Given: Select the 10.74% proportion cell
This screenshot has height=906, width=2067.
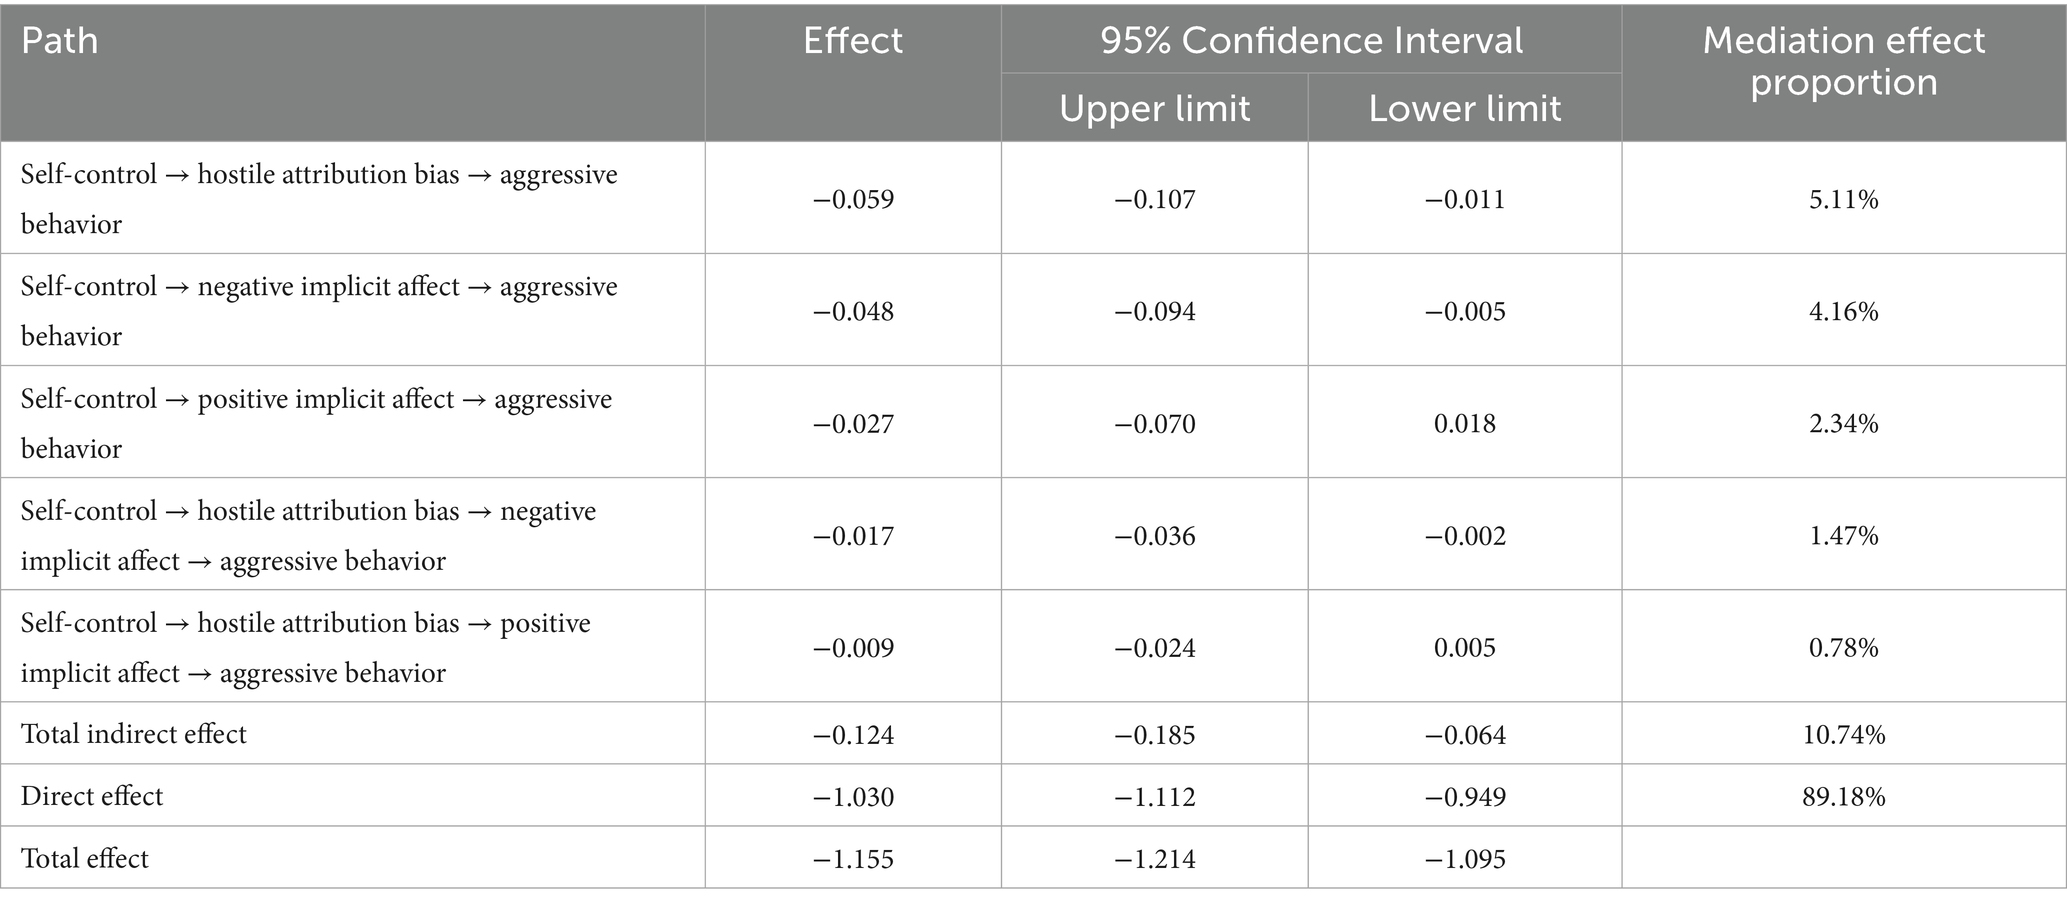Looking at the screenshot, I should coord(1843,735).
